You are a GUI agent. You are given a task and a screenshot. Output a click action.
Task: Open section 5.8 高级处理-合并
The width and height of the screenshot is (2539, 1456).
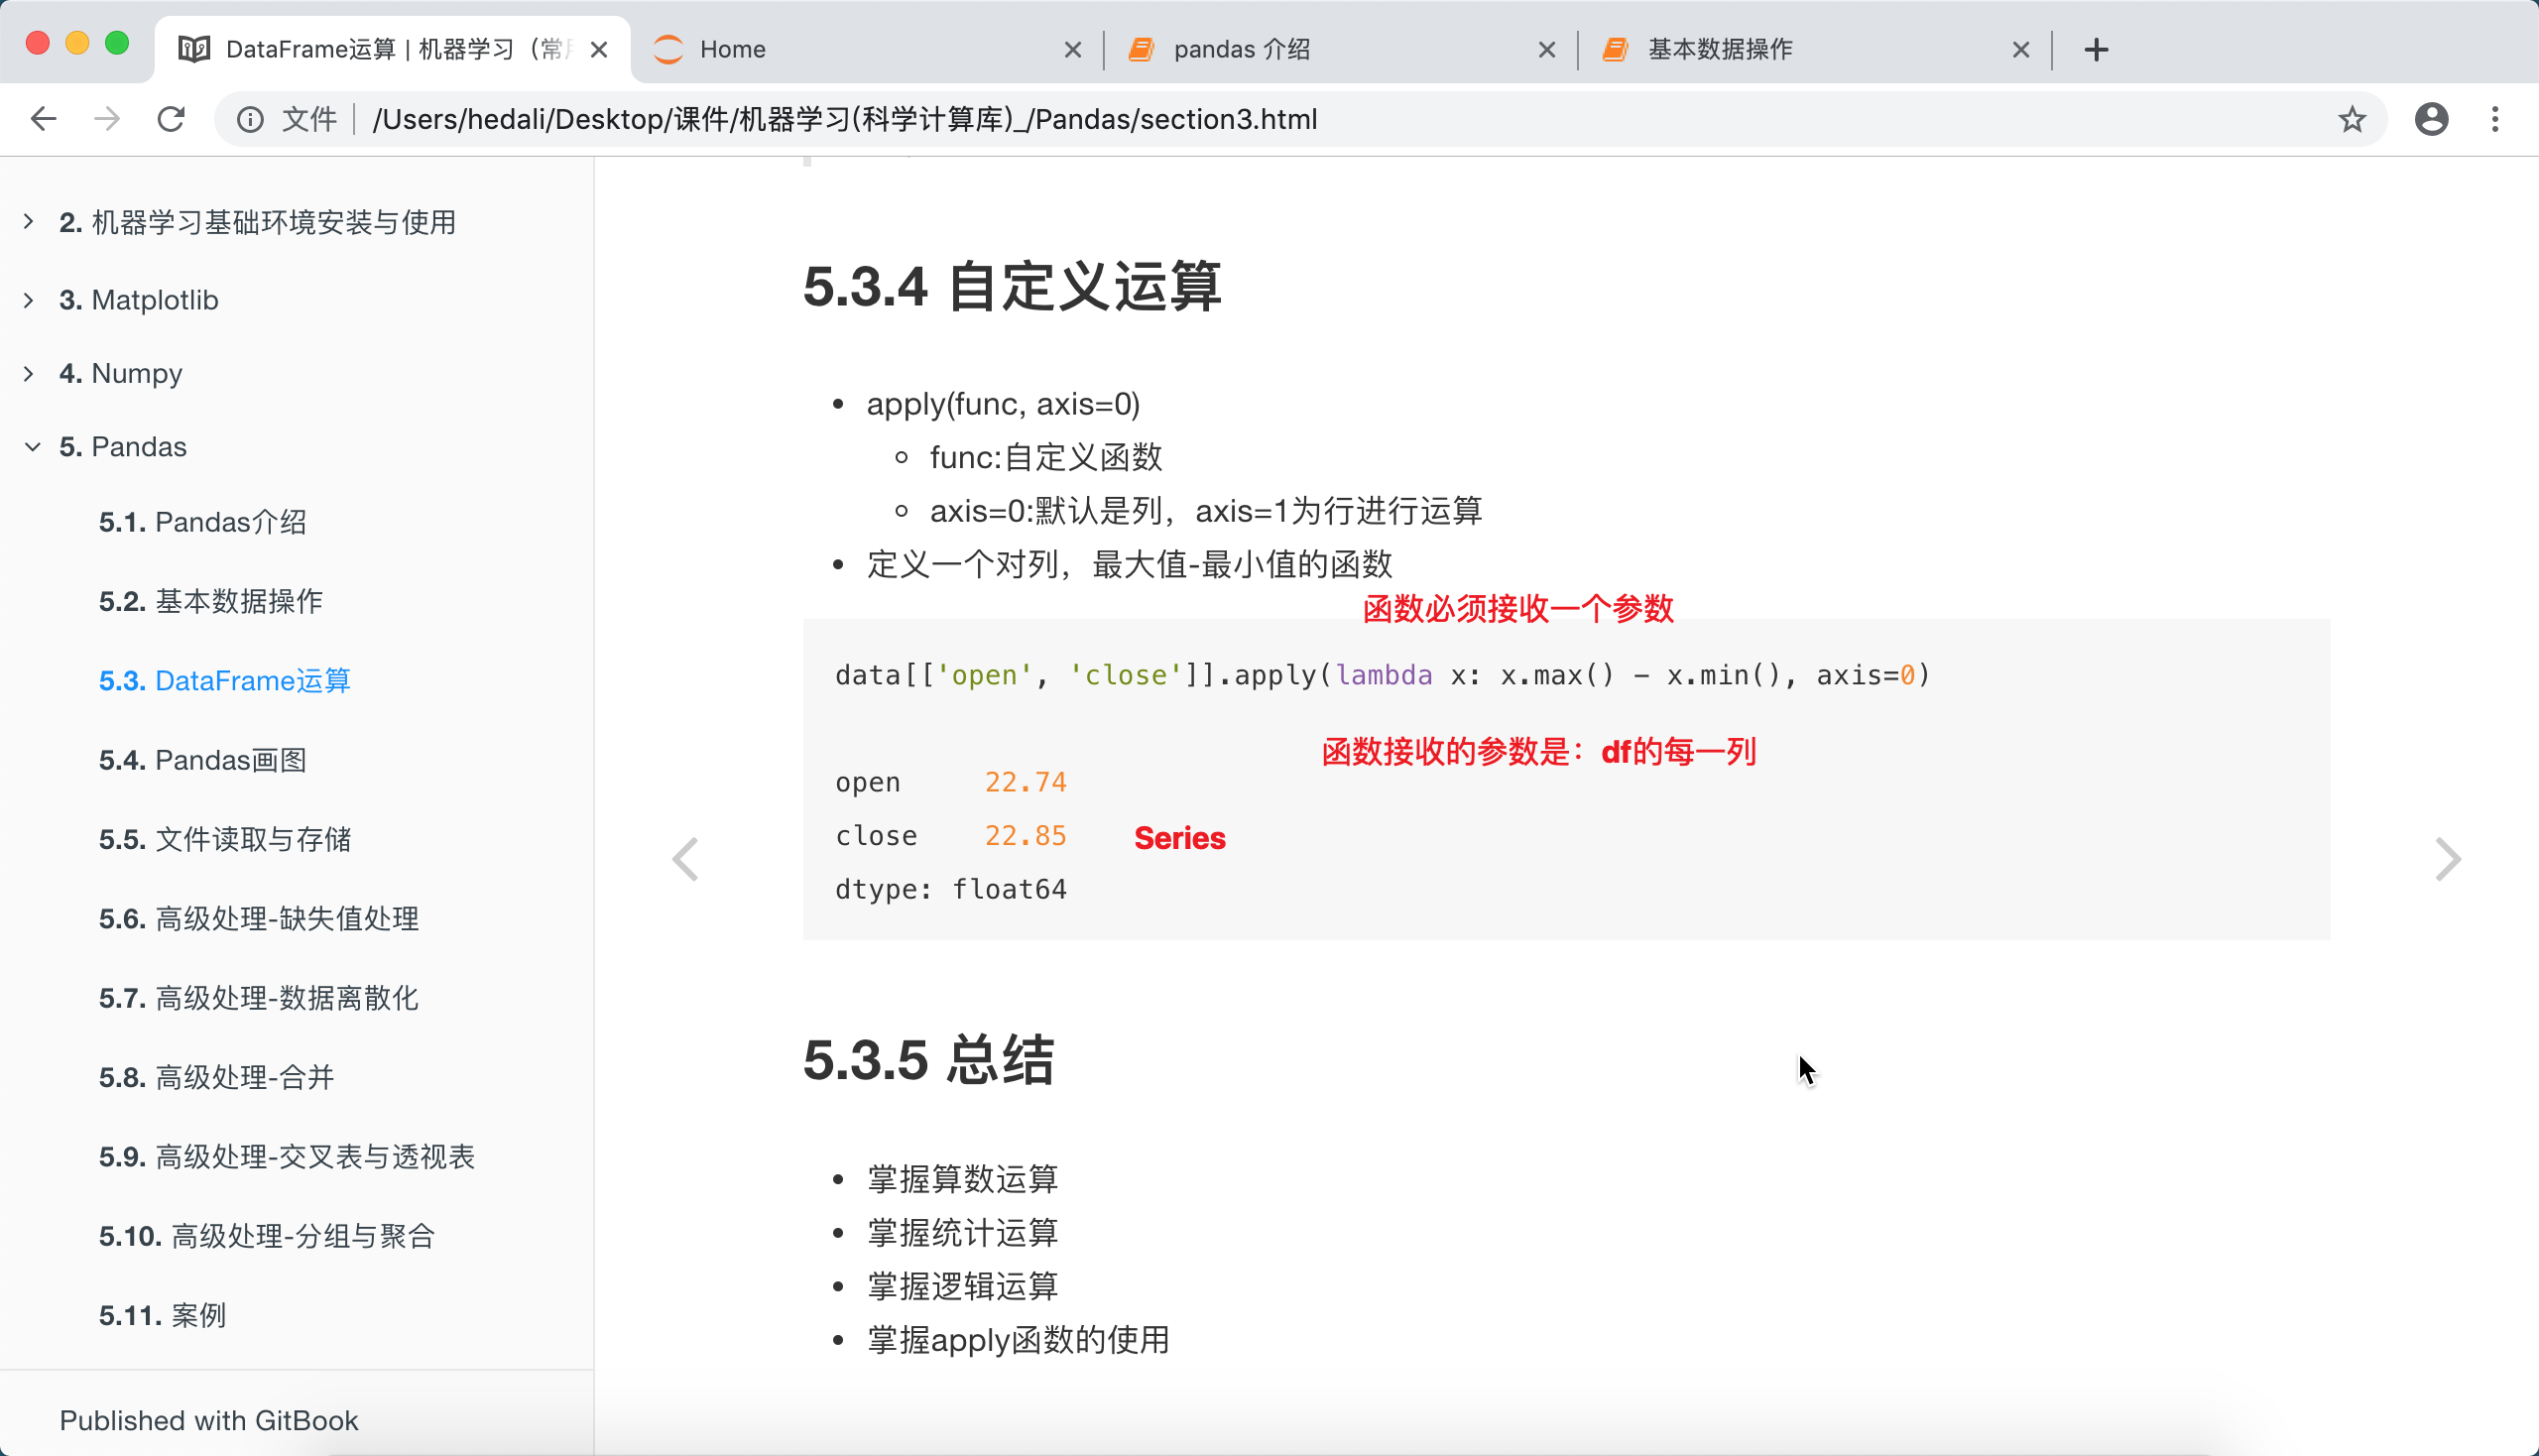(216, 1077)
